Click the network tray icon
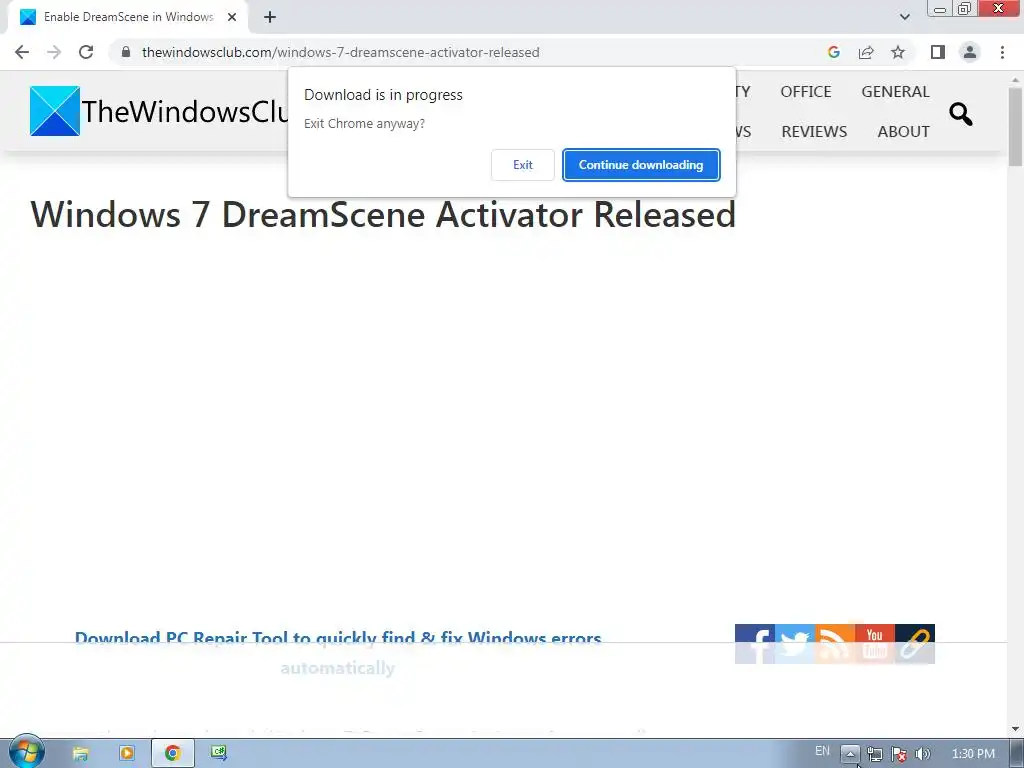Screen dimensions: 1024x768 point(875,754)
